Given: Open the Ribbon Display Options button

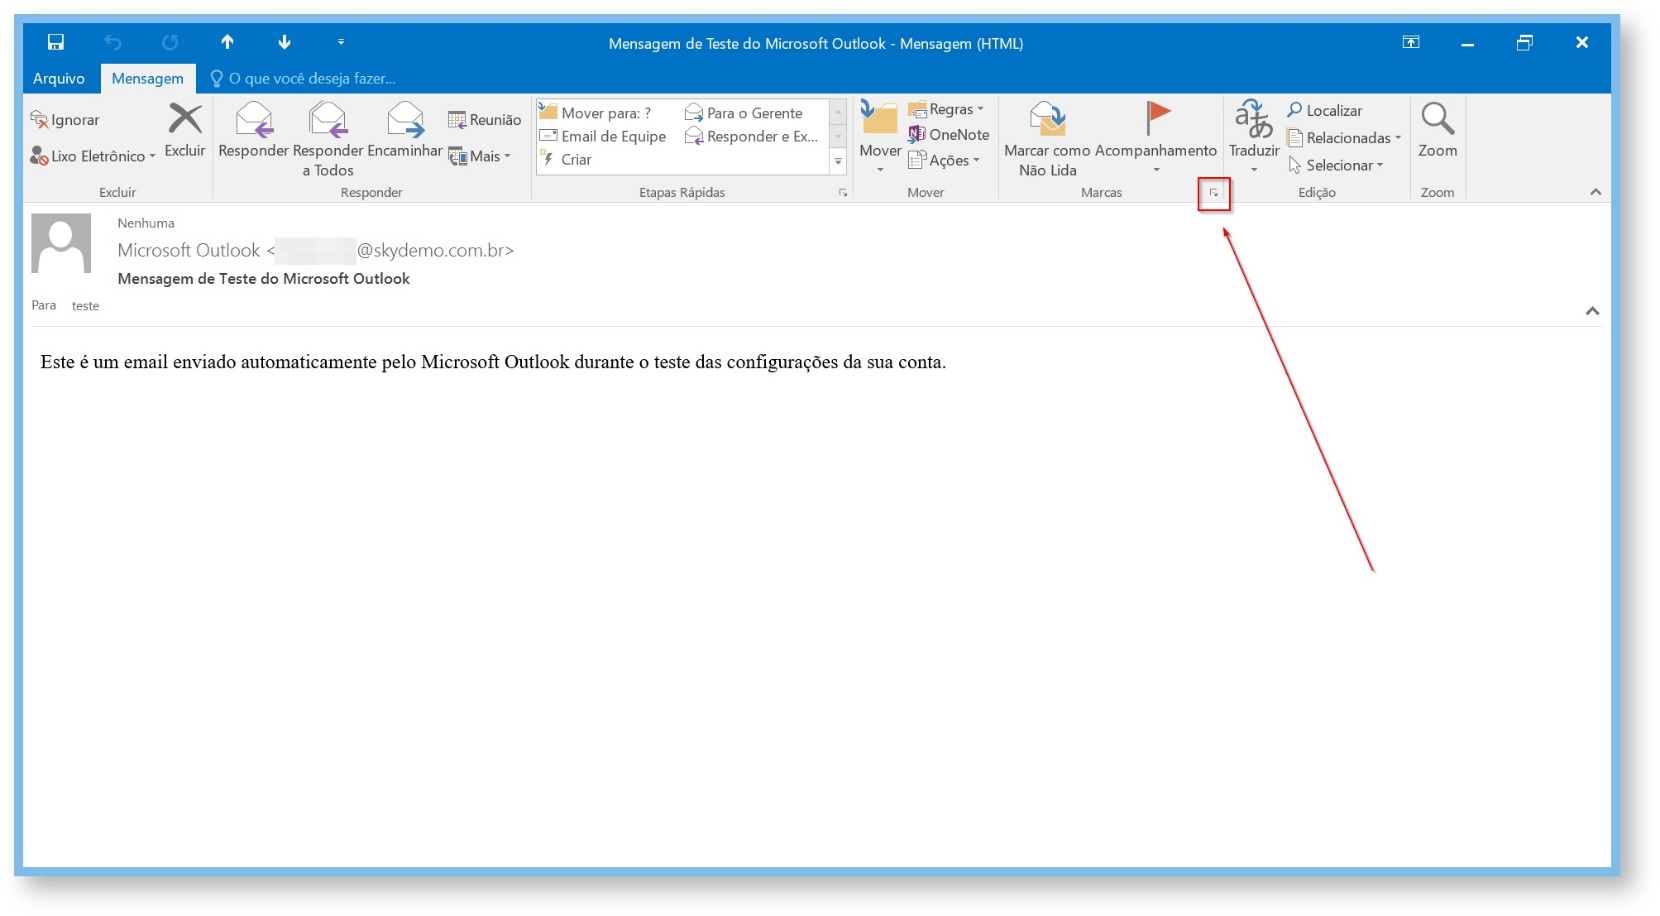Looking at the screenshot, I should point(1411,42).
